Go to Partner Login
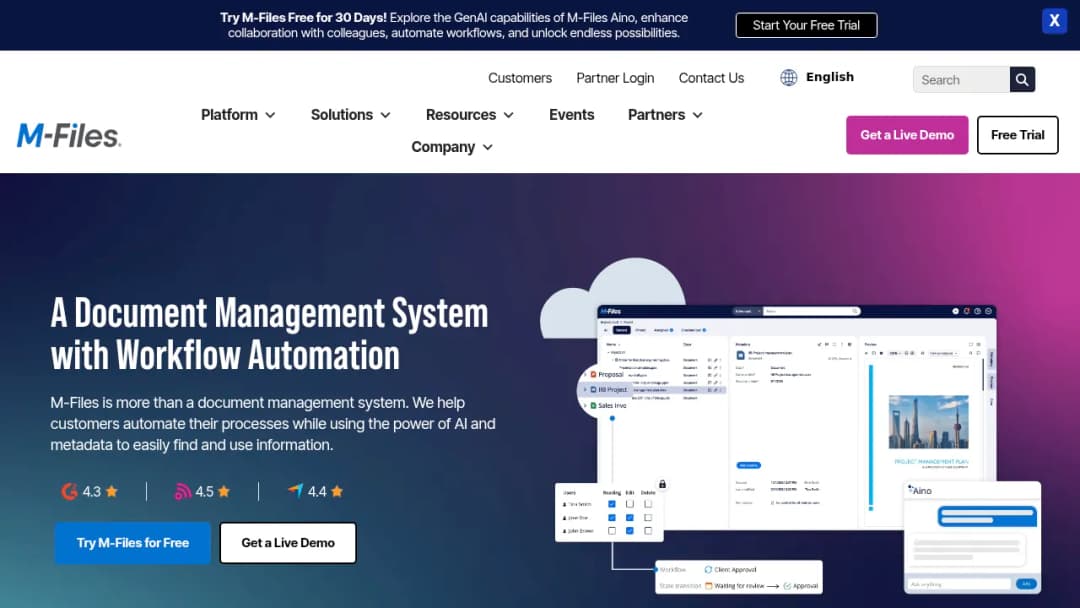The width and height of the screenshot is (1080, 608). (x=615, y=78)
